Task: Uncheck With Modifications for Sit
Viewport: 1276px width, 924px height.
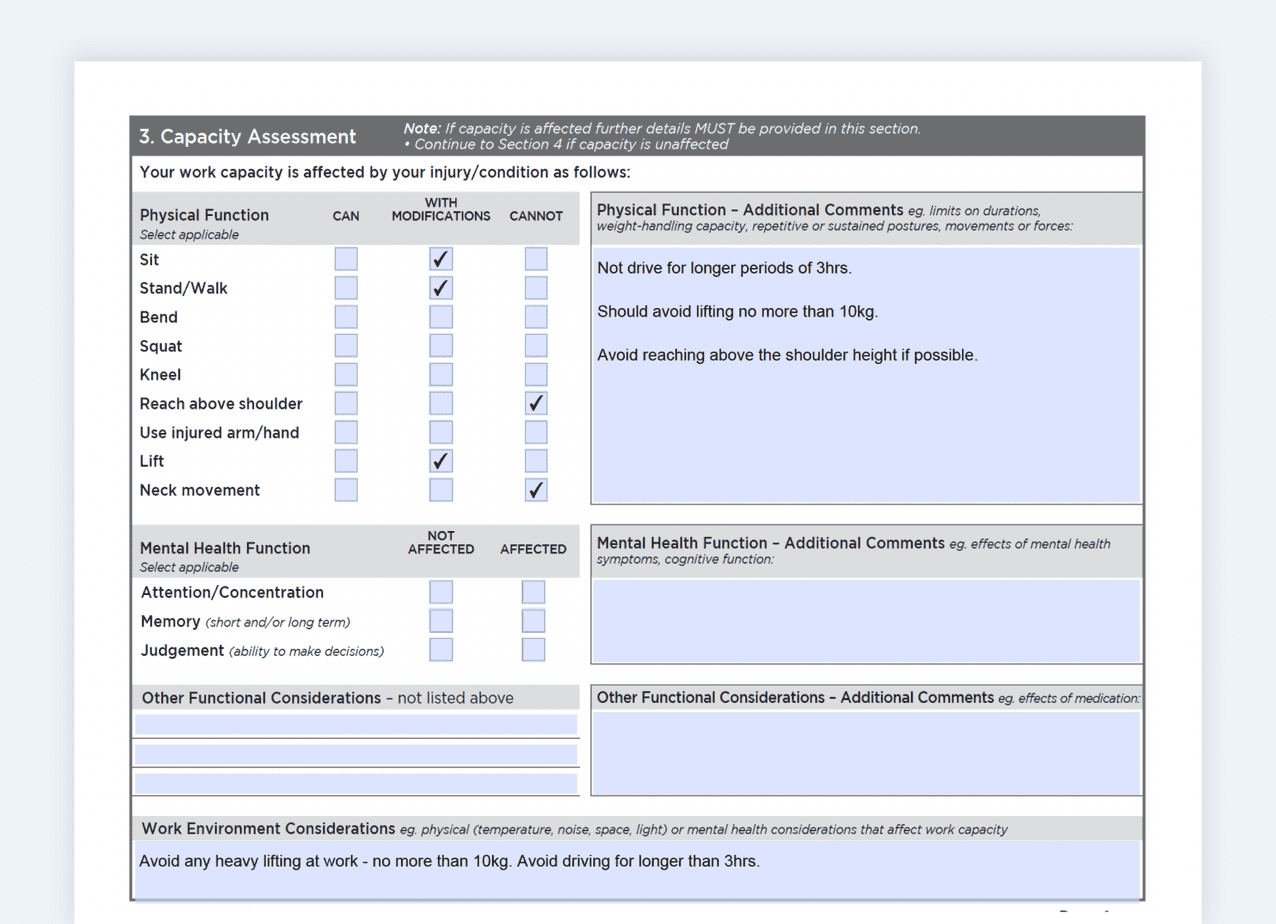Action: click(440, 258)
